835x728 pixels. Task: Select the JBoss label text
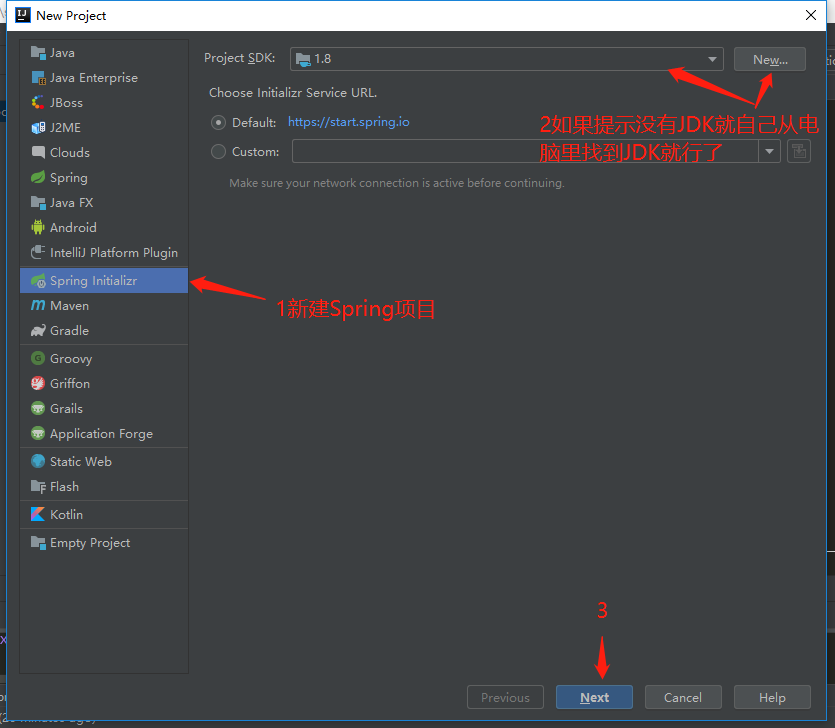(x=66, y=103)
